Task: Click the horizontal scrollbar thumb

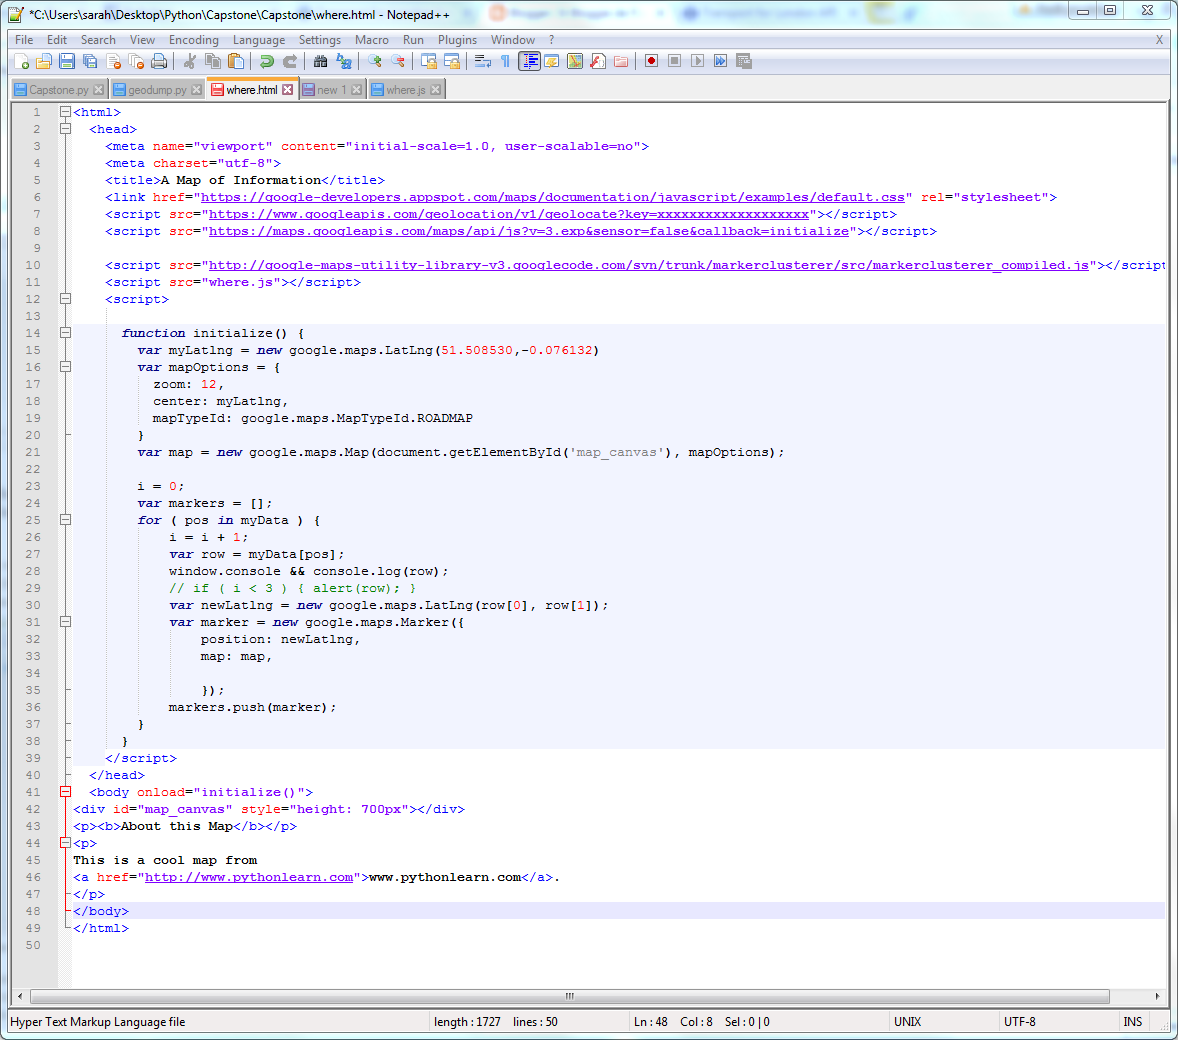Action: pos(569,996)
